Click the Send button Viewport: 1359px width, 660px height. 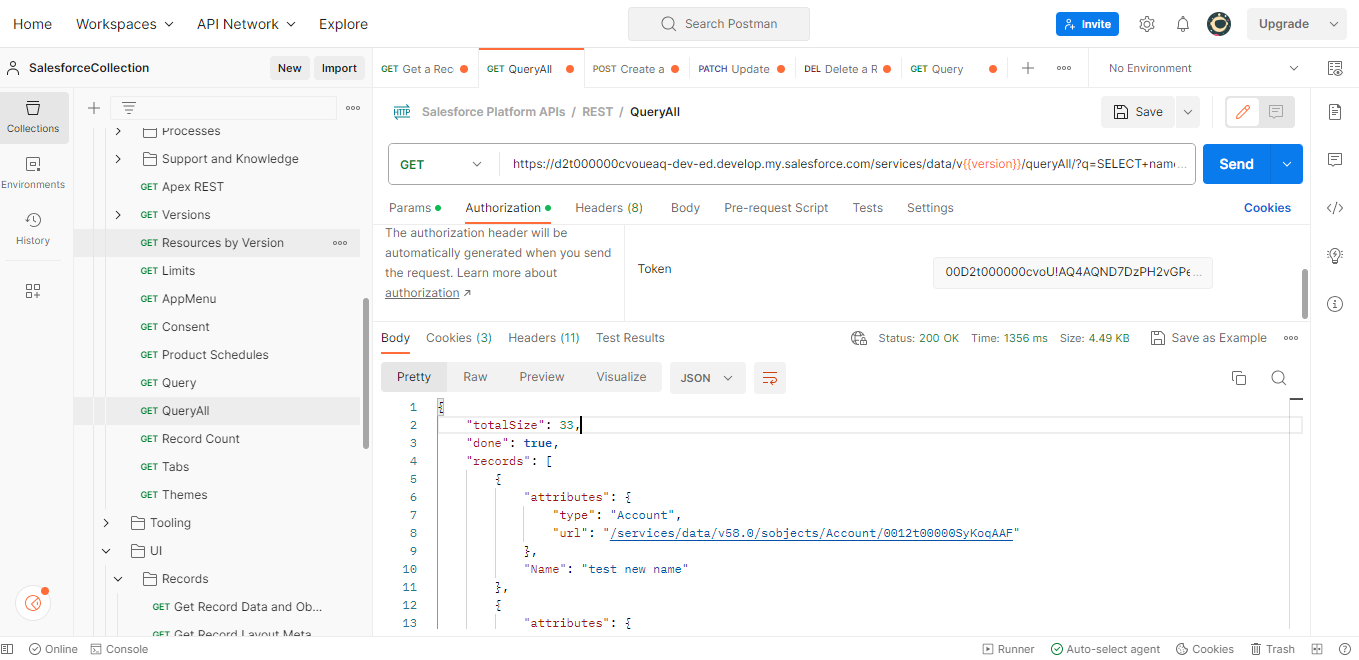(x=1236, y=165)
